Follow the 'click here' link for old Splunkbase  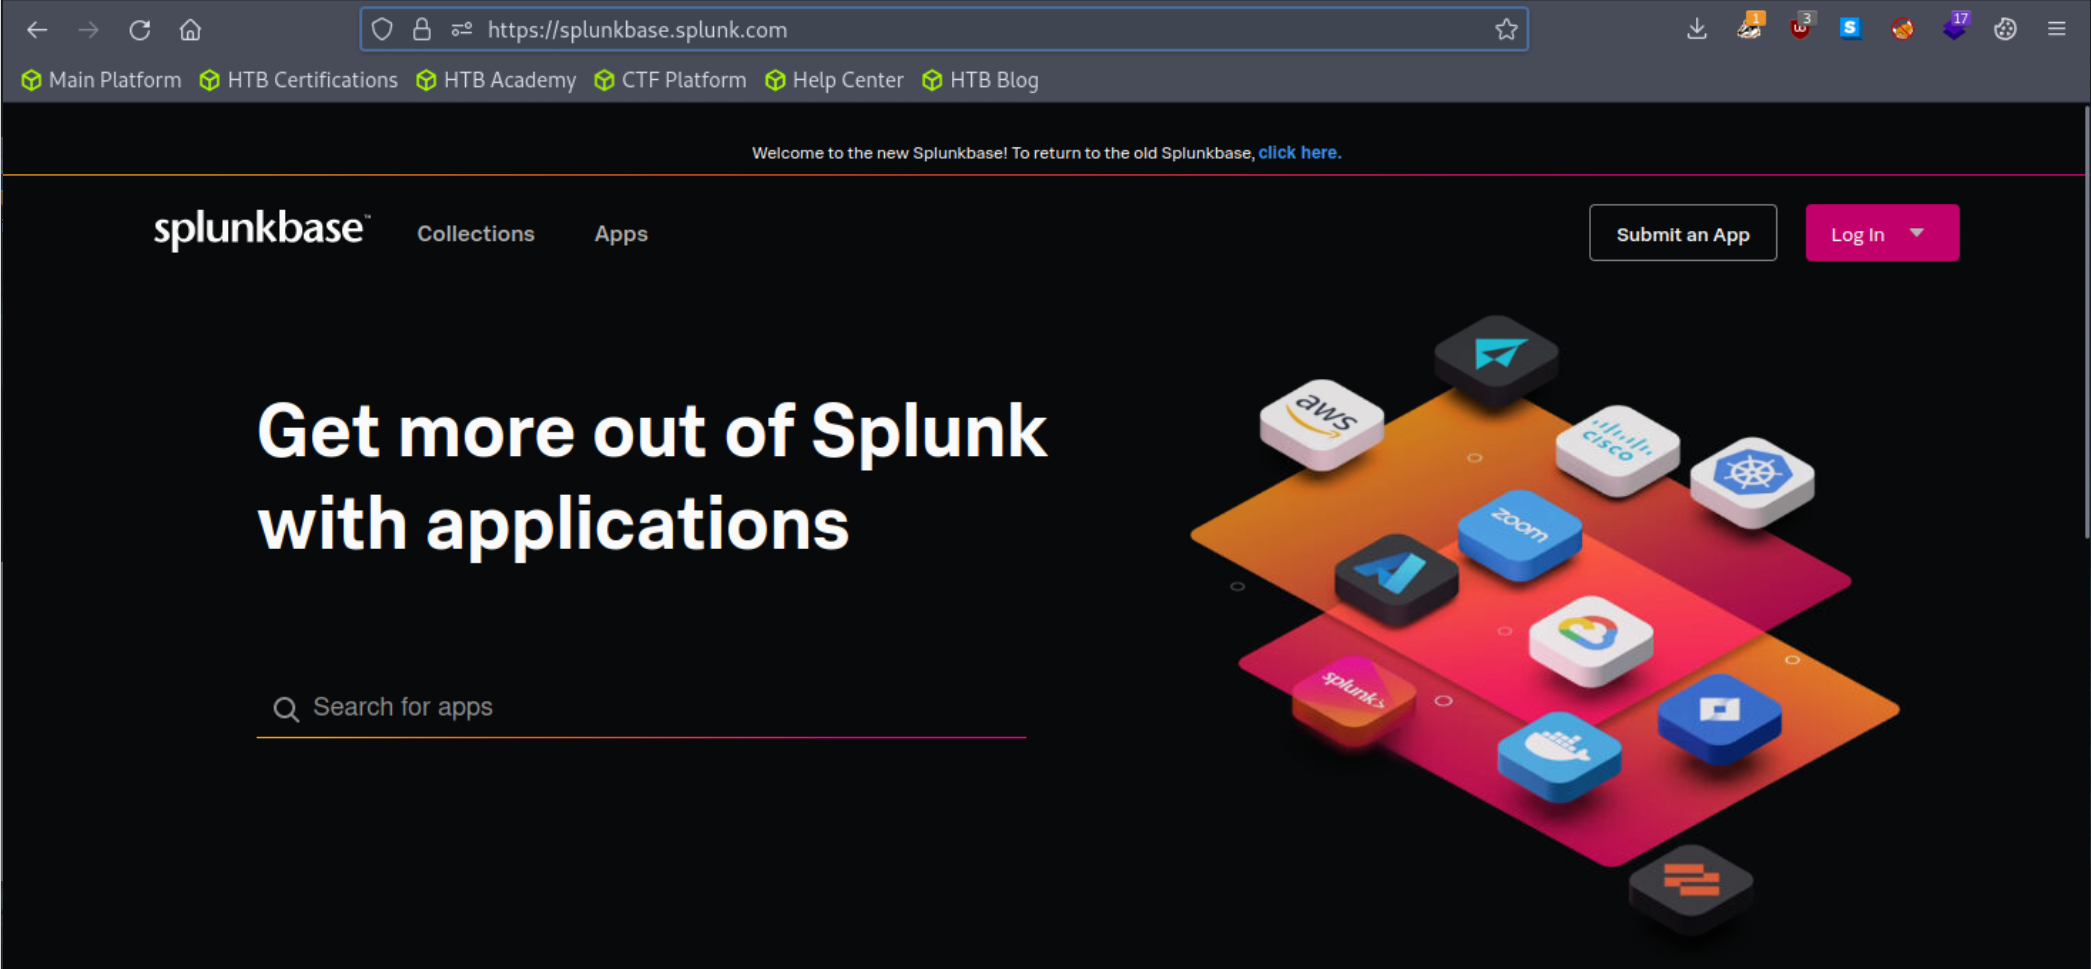click(1299, 152)
